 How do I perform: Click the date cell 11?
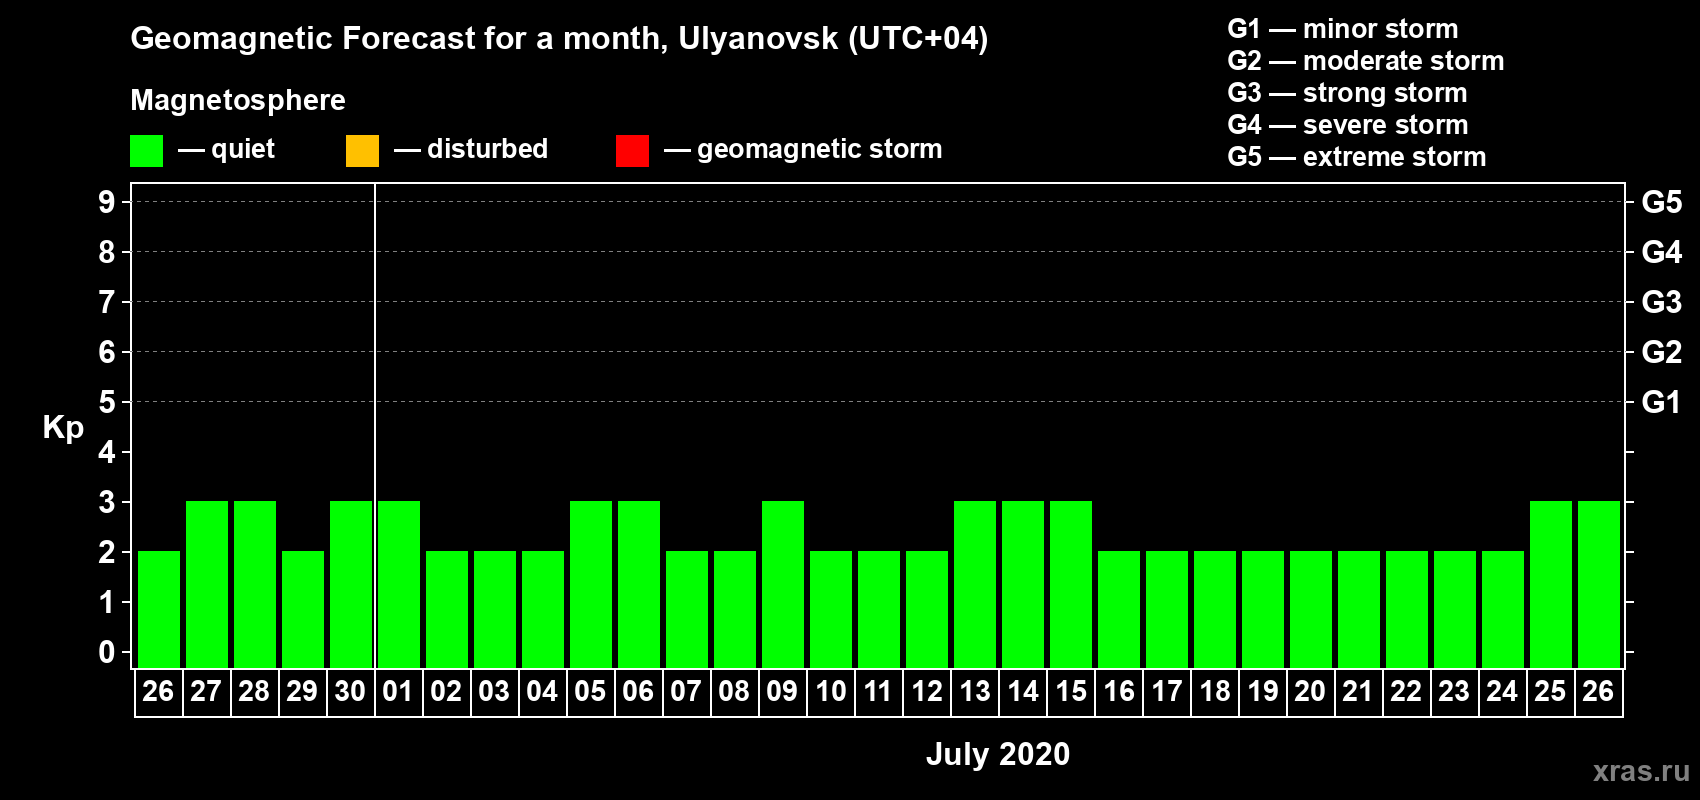coord(878,692)
